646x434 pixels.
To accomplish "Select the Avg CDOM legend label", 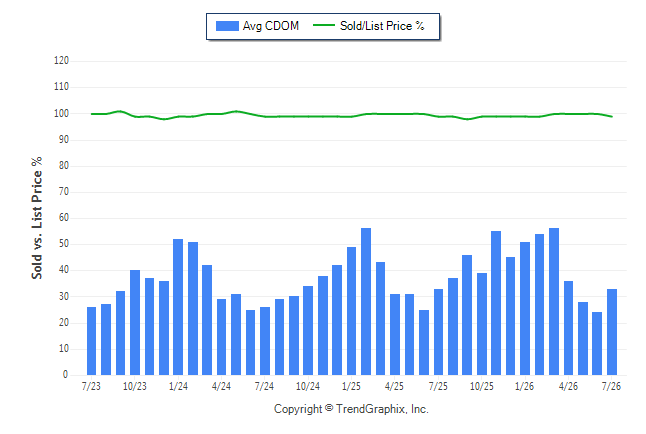I will [x=270, y=26].
